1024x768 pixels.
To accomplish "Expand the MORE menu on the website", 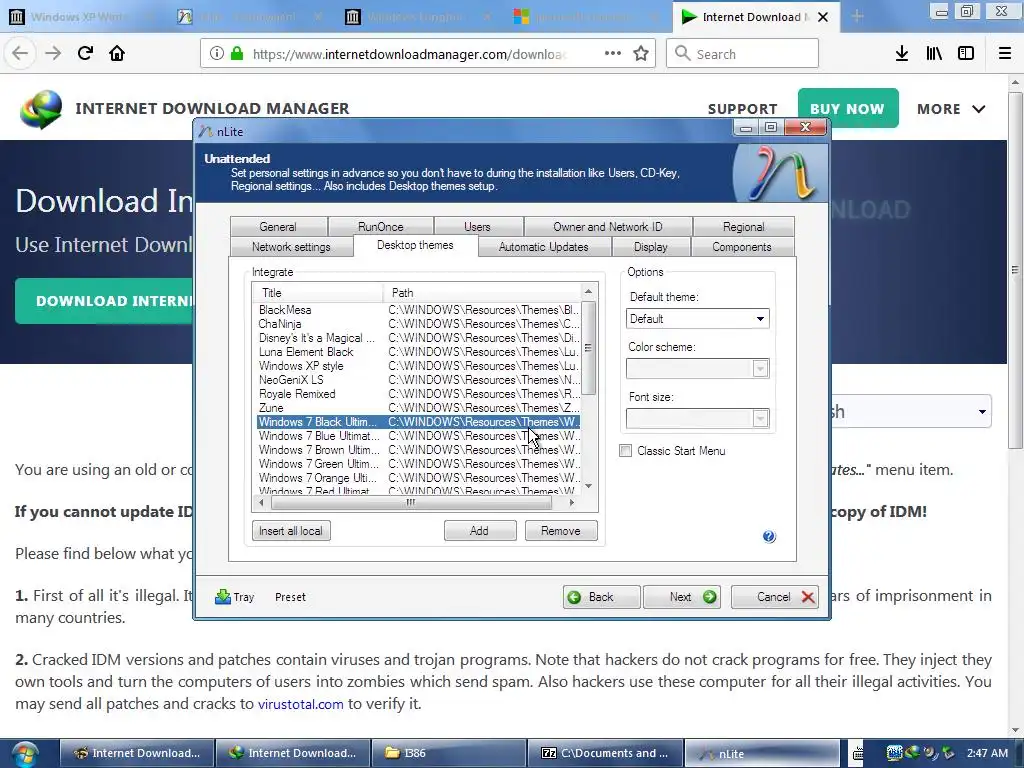I will [951, 109].
